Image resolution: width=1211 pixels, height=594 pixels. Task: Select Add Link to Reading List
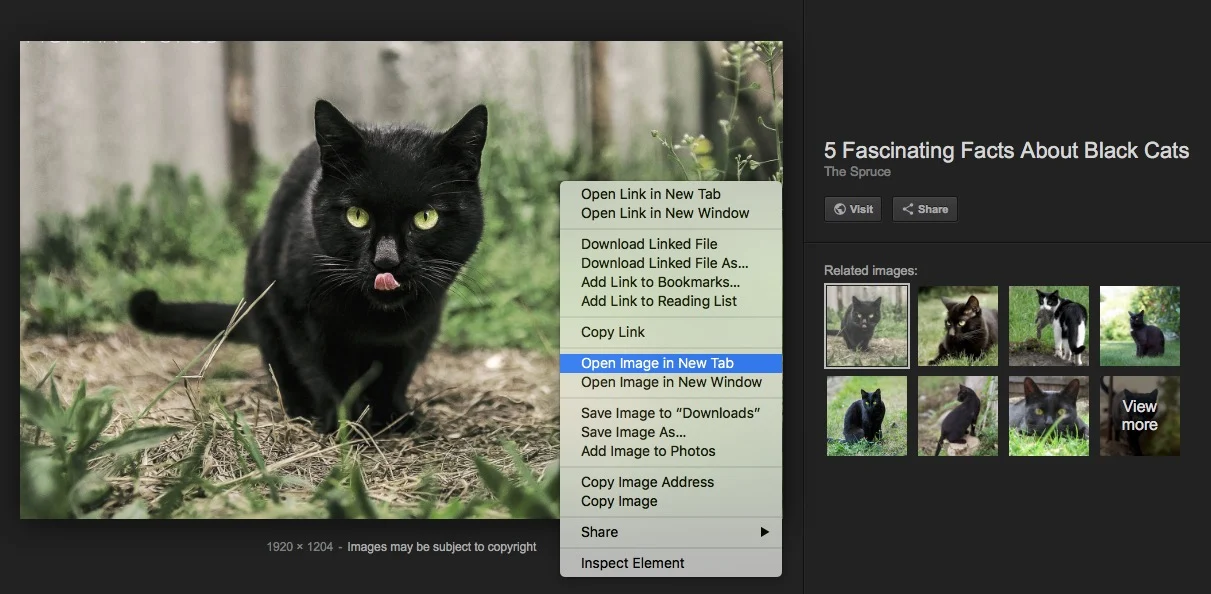pyautogui.click(x=658, y=301)
